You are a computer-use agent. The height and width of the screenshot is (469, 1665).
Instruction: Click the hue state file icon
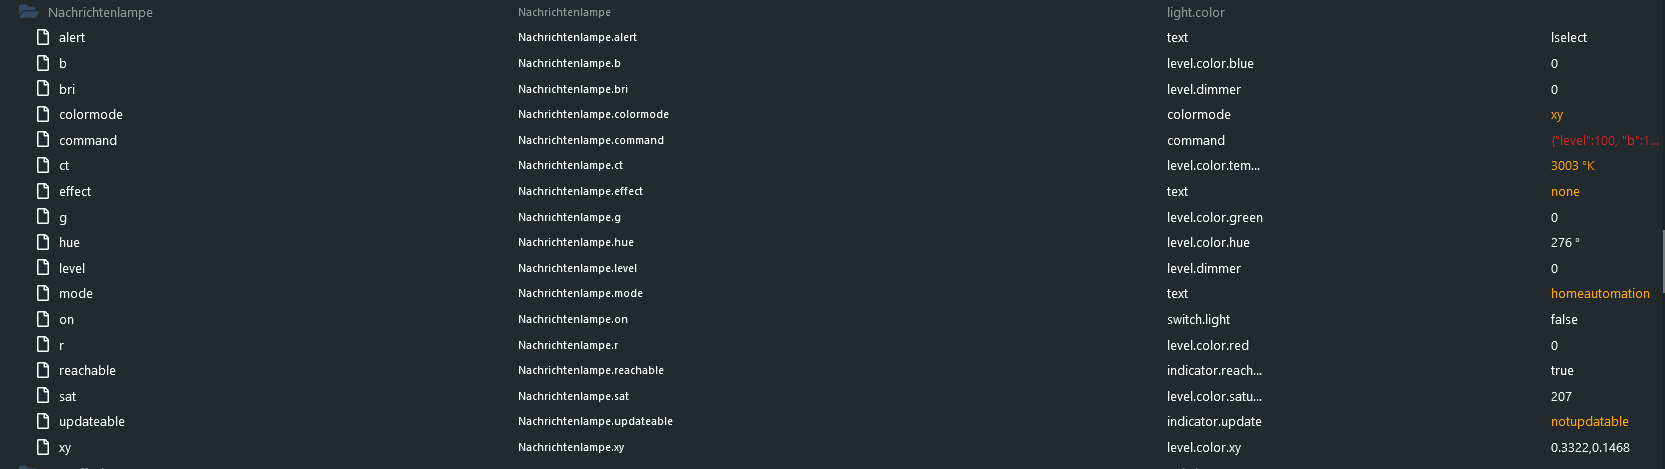43,242
